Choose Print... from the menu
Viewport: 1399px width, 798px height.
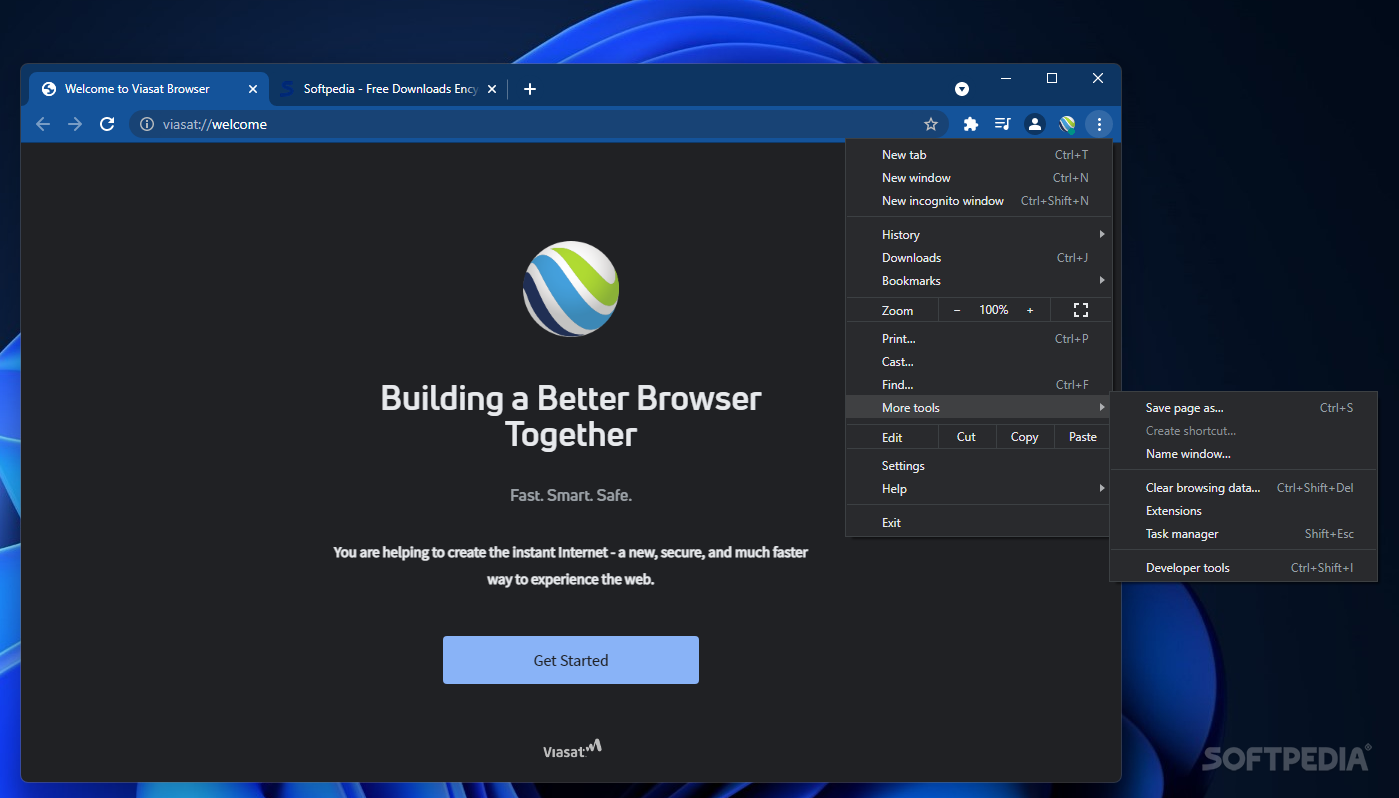tap(979, 339)
